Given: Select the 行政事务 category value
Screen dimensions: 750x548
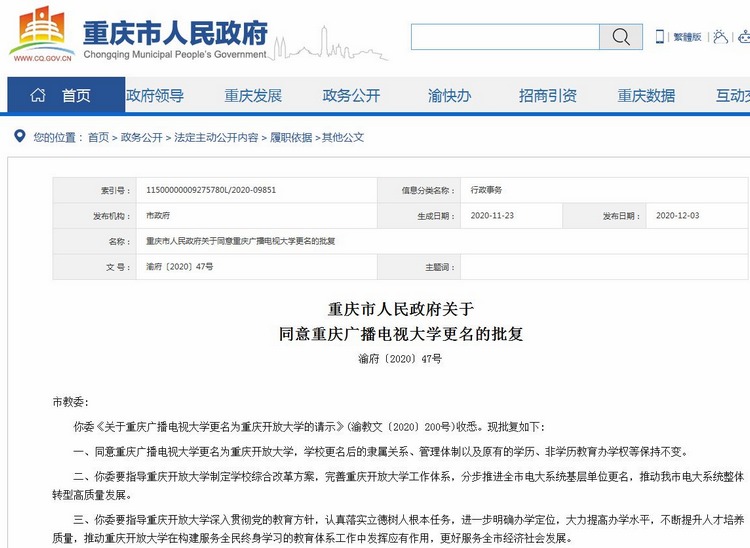Looking at the screenshot, I should tap(486, 190).
